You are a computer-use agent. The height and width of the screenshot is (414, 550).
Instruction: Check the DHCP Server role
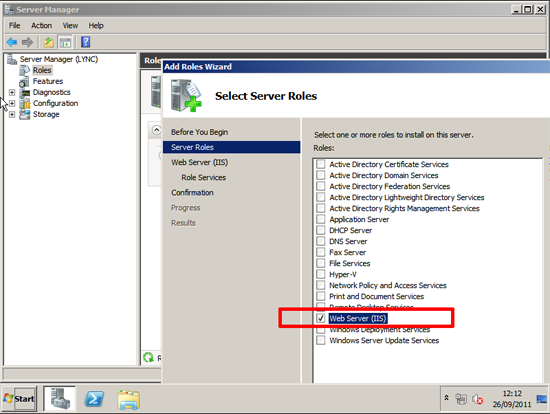[x=321, y=230]
